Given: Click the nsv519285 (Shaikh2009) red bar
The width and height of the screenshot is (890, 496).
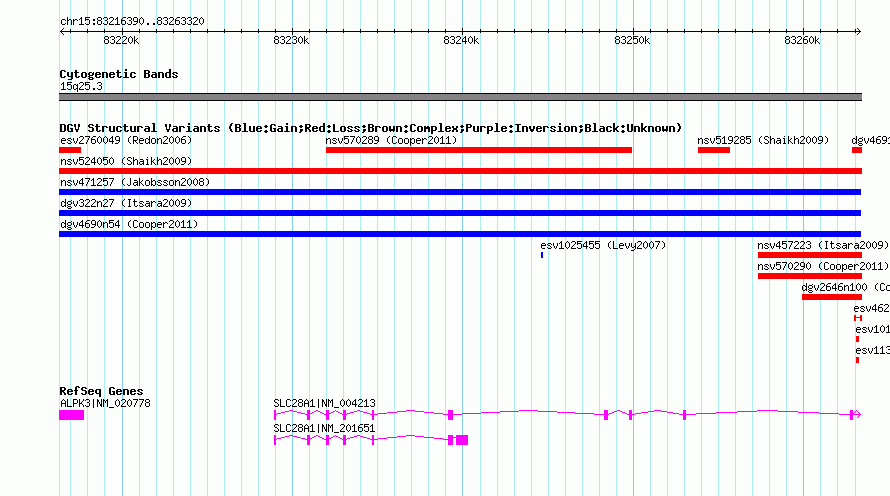Looking at the screenshot, I should tap(713, 150).
